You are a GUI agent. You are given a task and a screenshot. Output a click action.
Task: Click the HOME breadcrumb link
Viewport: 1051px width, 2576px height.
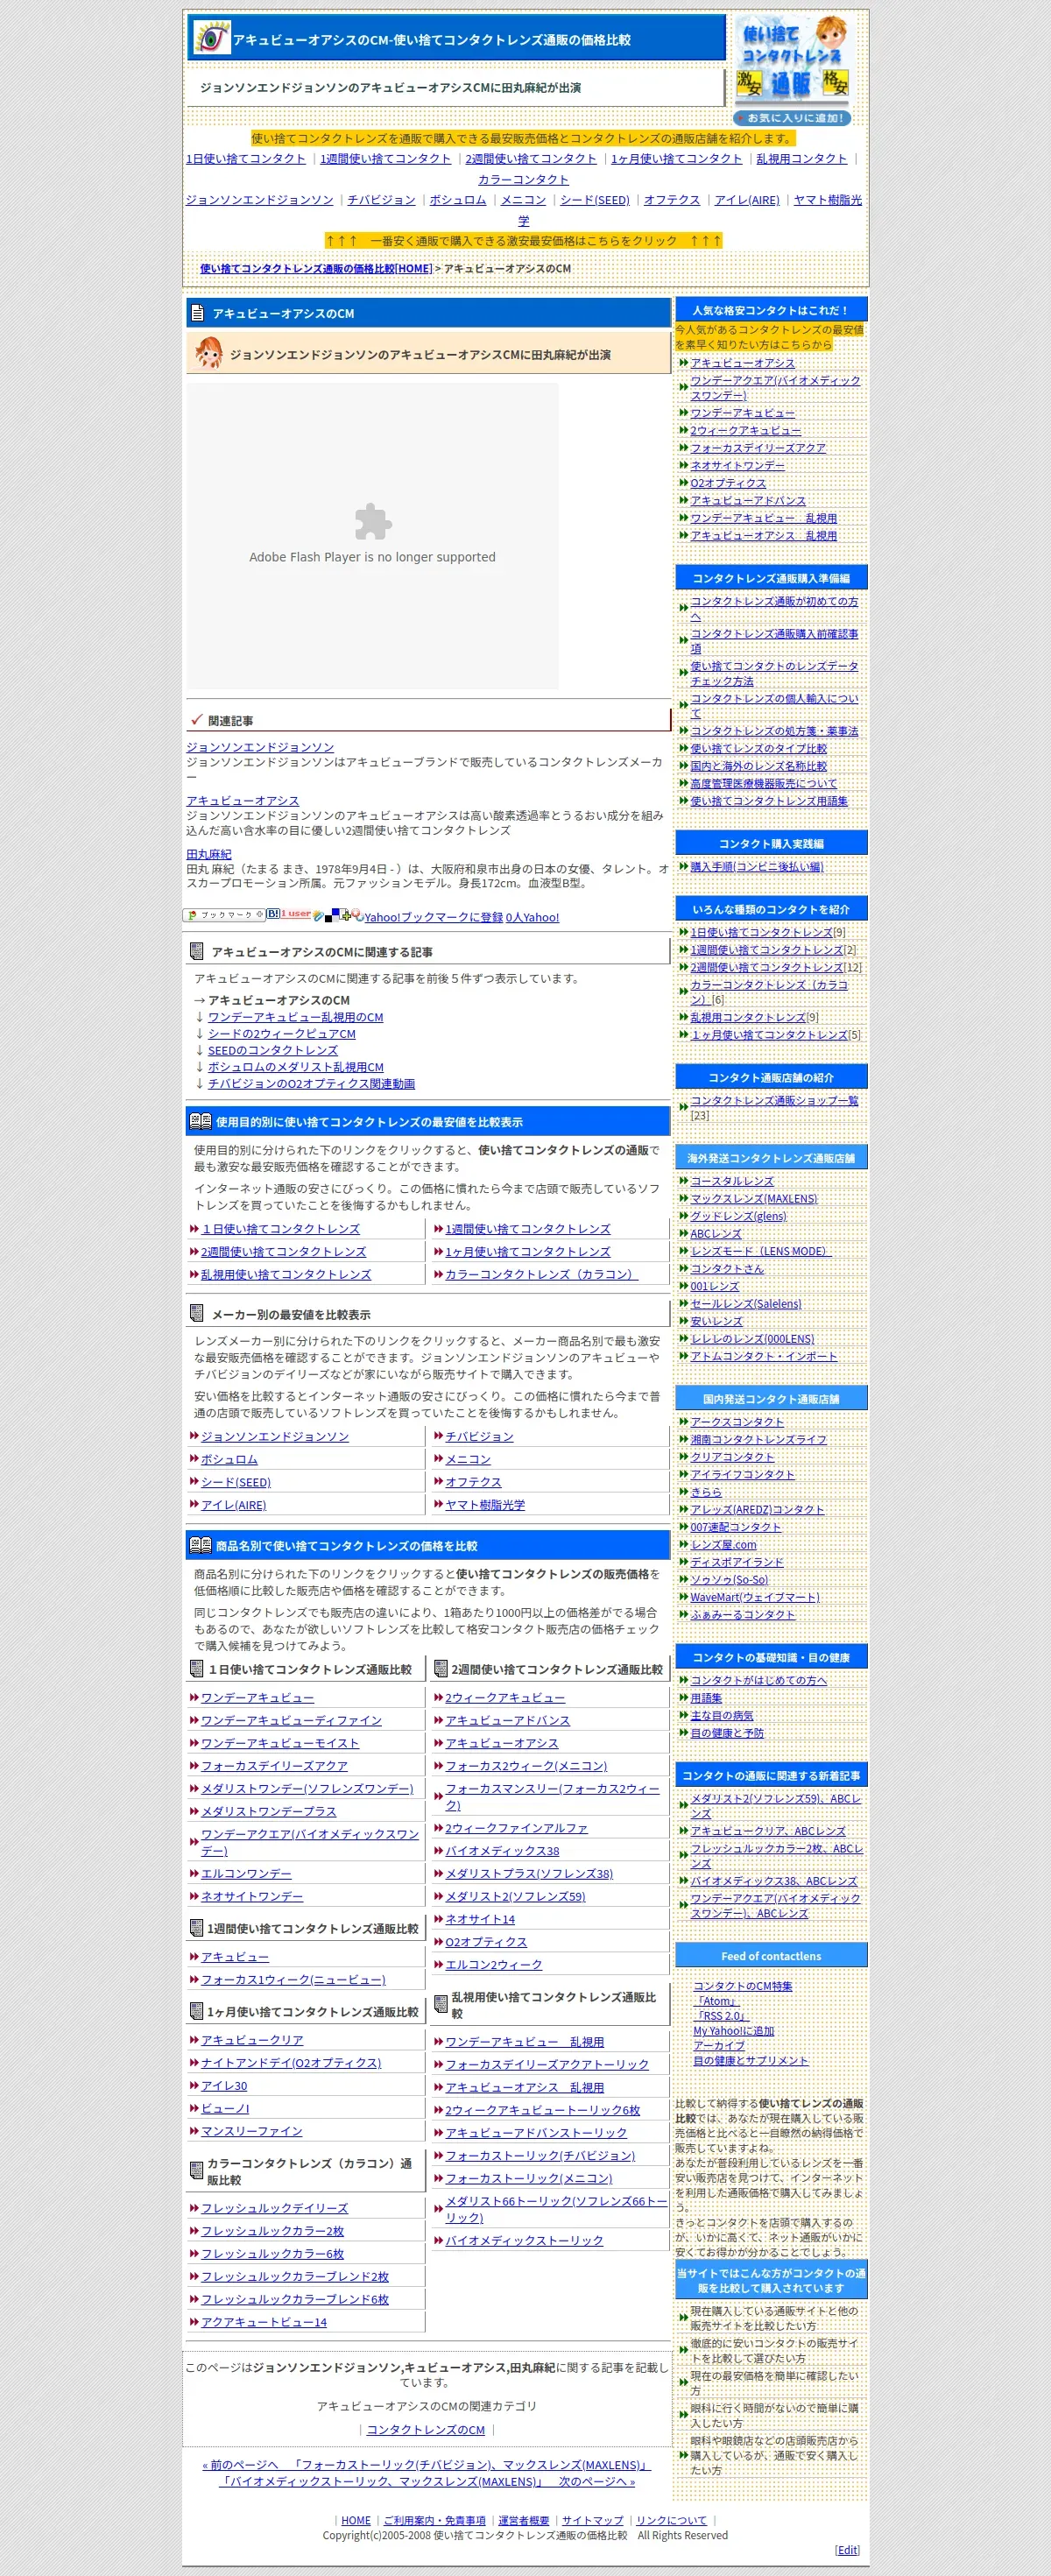pos(316,268)
